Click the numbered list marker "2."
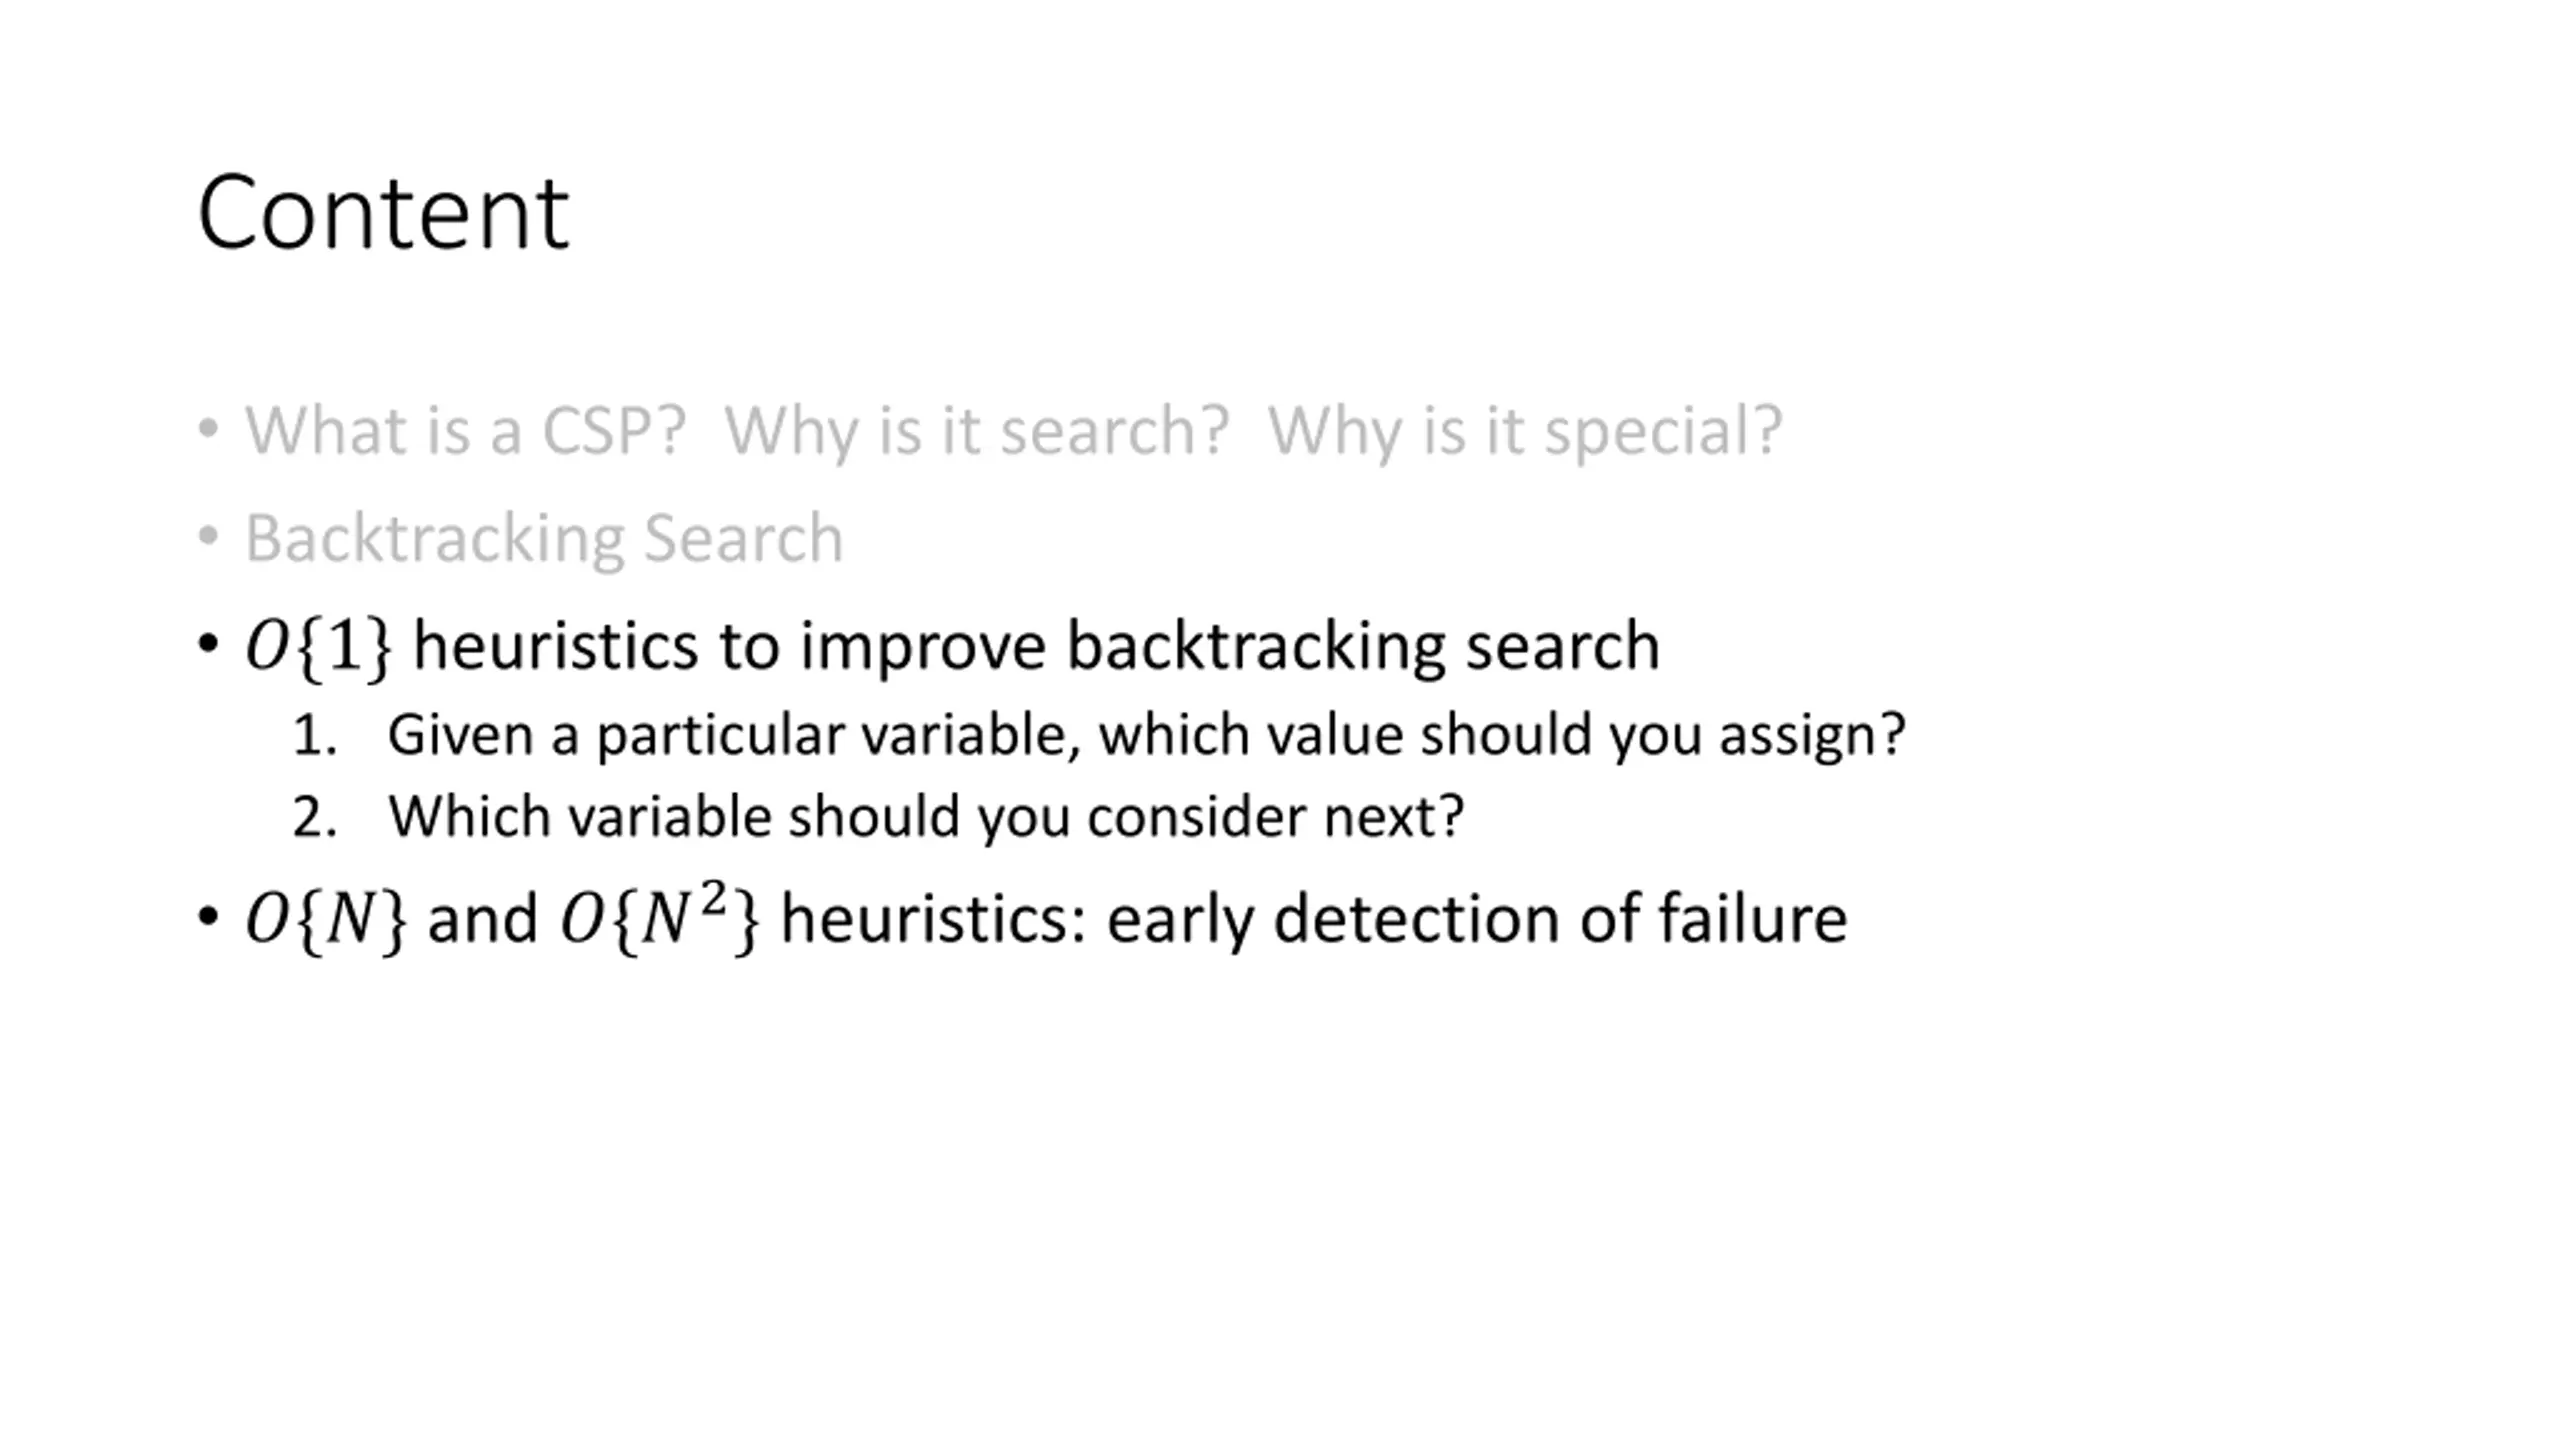 tap(315, 818)
